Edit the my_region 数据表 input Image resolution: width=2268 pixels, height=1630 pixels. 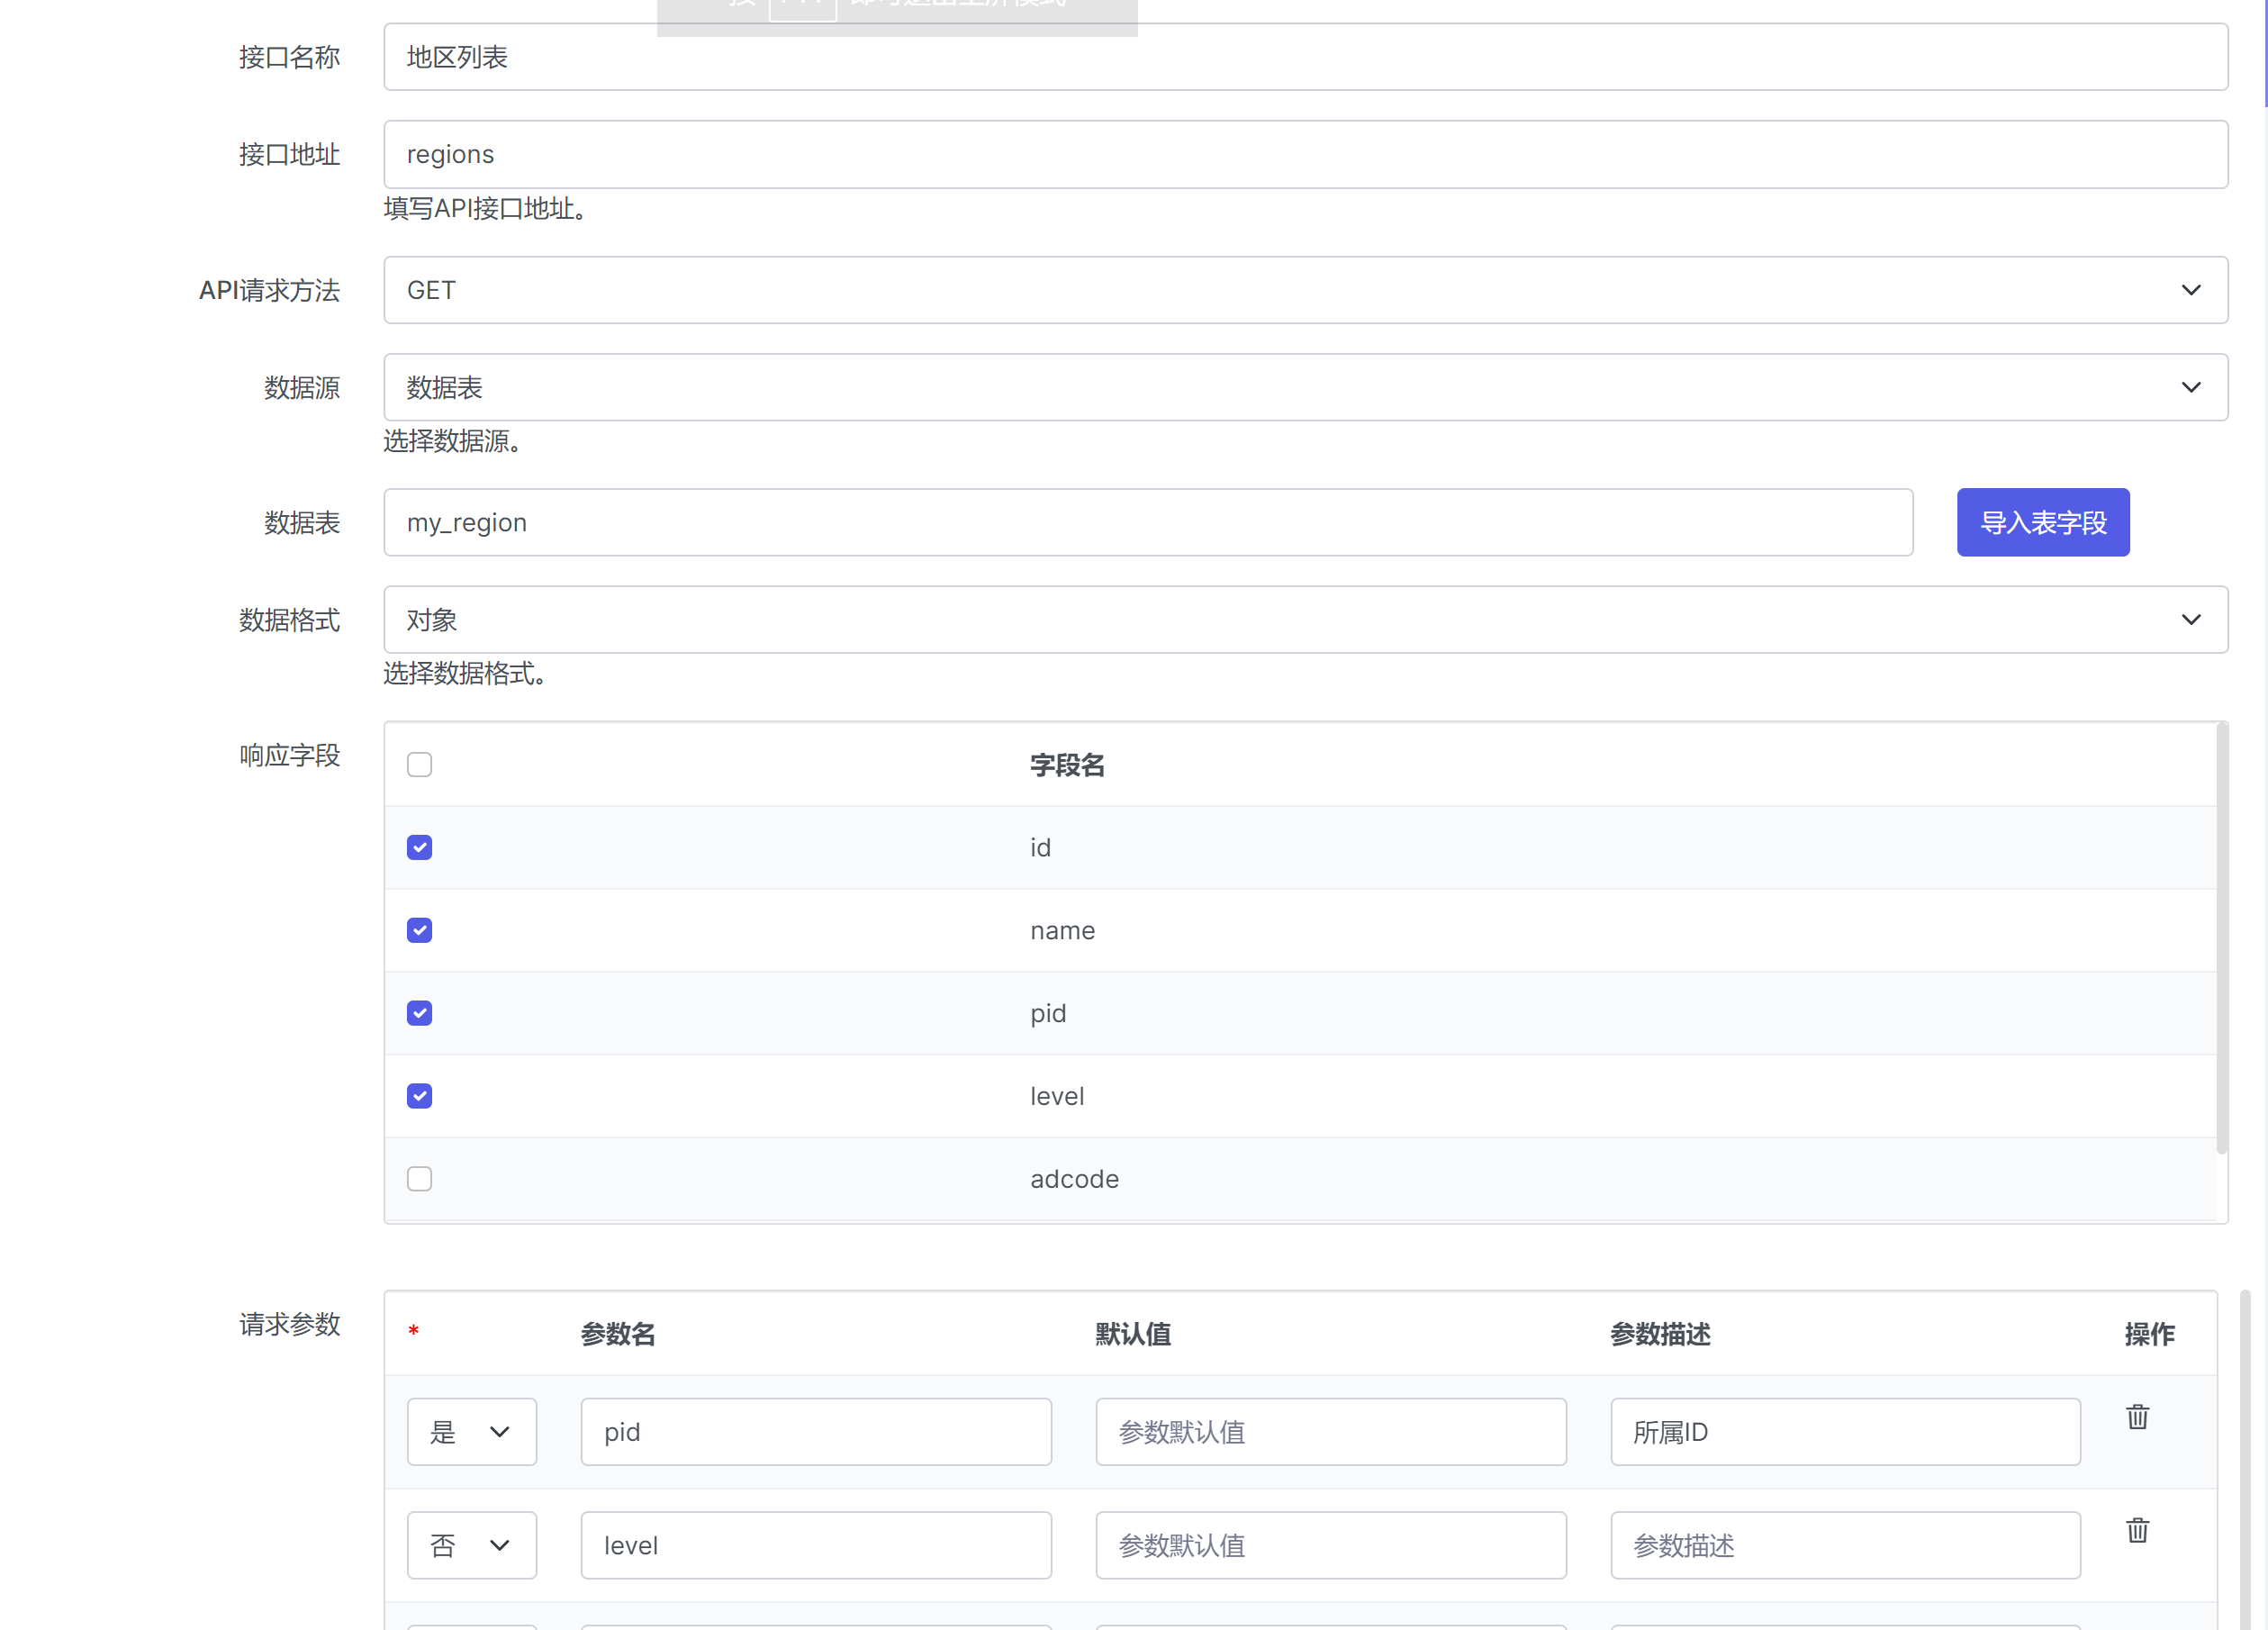tap(1147, 522)
